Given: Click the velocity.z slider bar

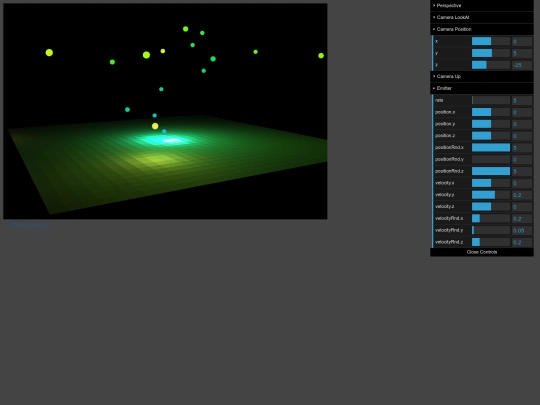Looking at the screenshot, I should pos(491,206).
